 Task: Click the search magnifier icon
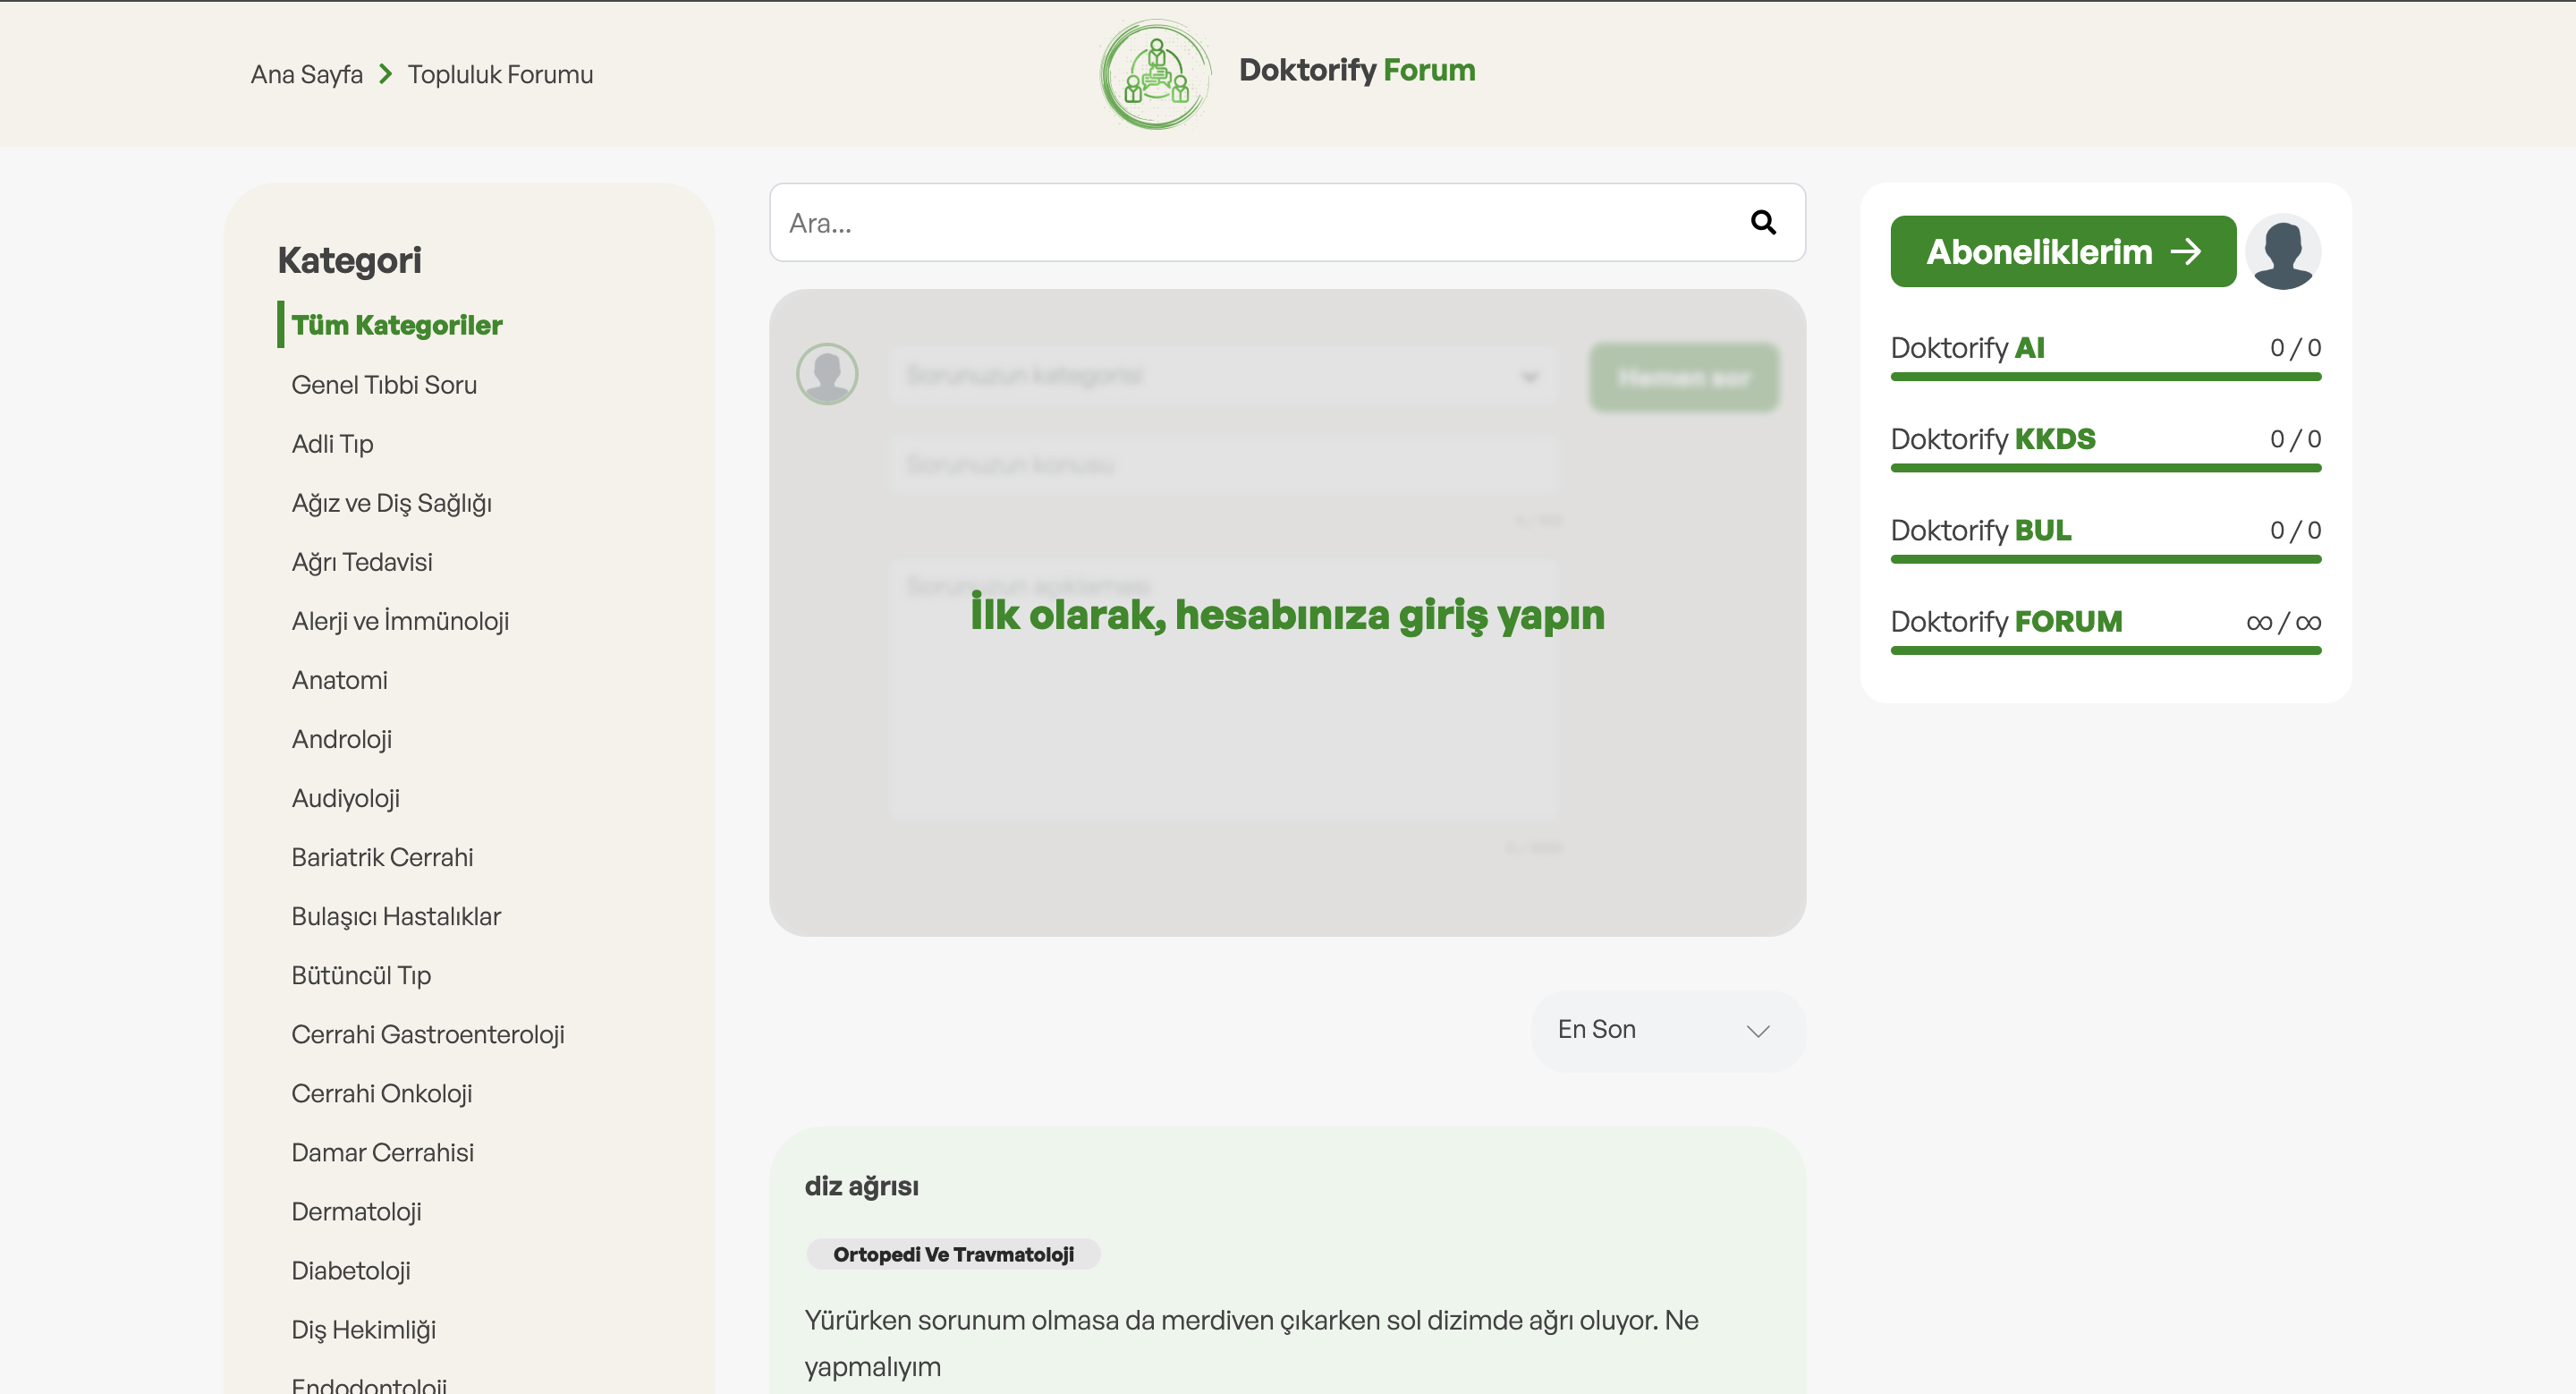coord(1763,222)
